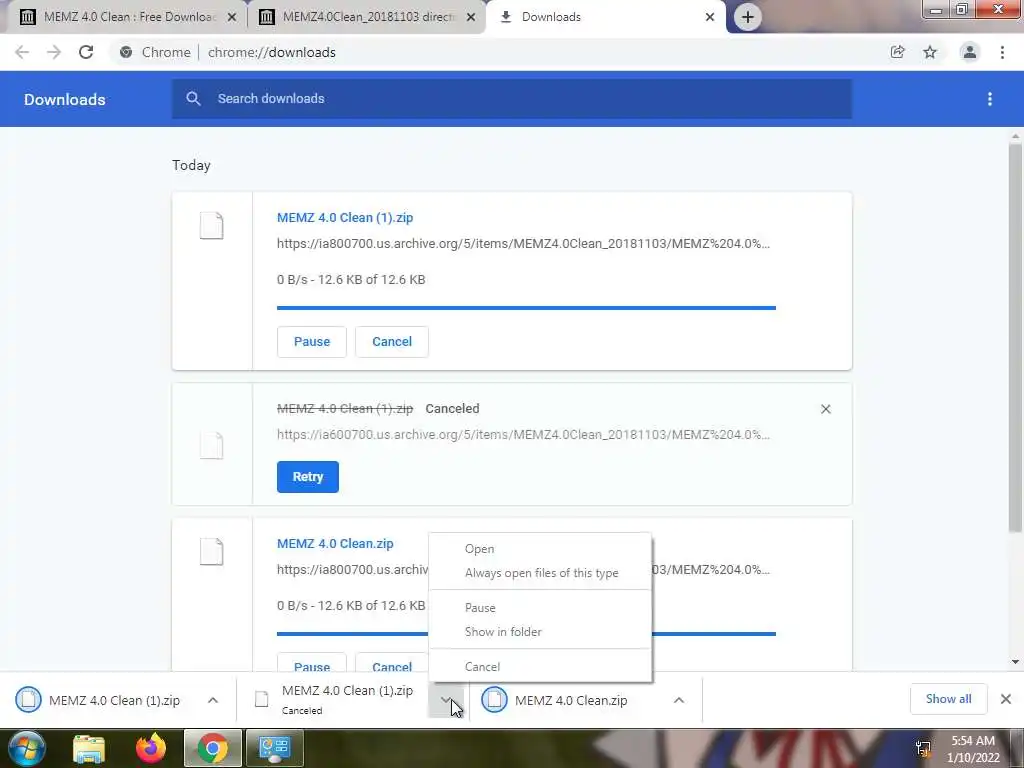Click the search magnifier icon
This screenshot has height=768, width=1024.
tap(193, 99)
